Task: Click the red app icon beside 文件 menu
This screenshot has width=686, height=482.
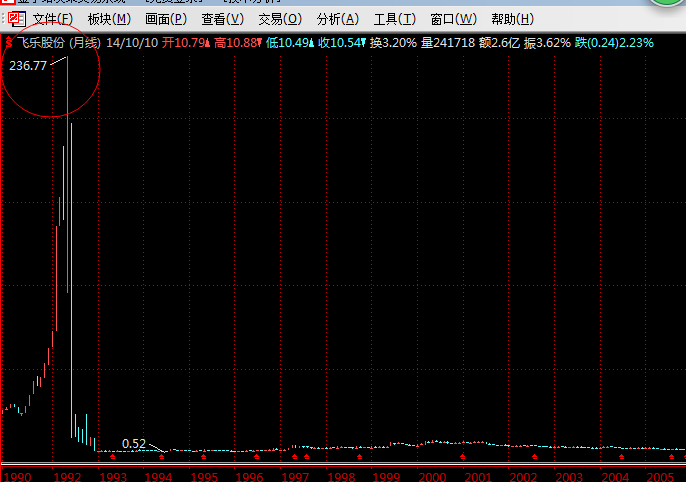Action: pos(17,19)
